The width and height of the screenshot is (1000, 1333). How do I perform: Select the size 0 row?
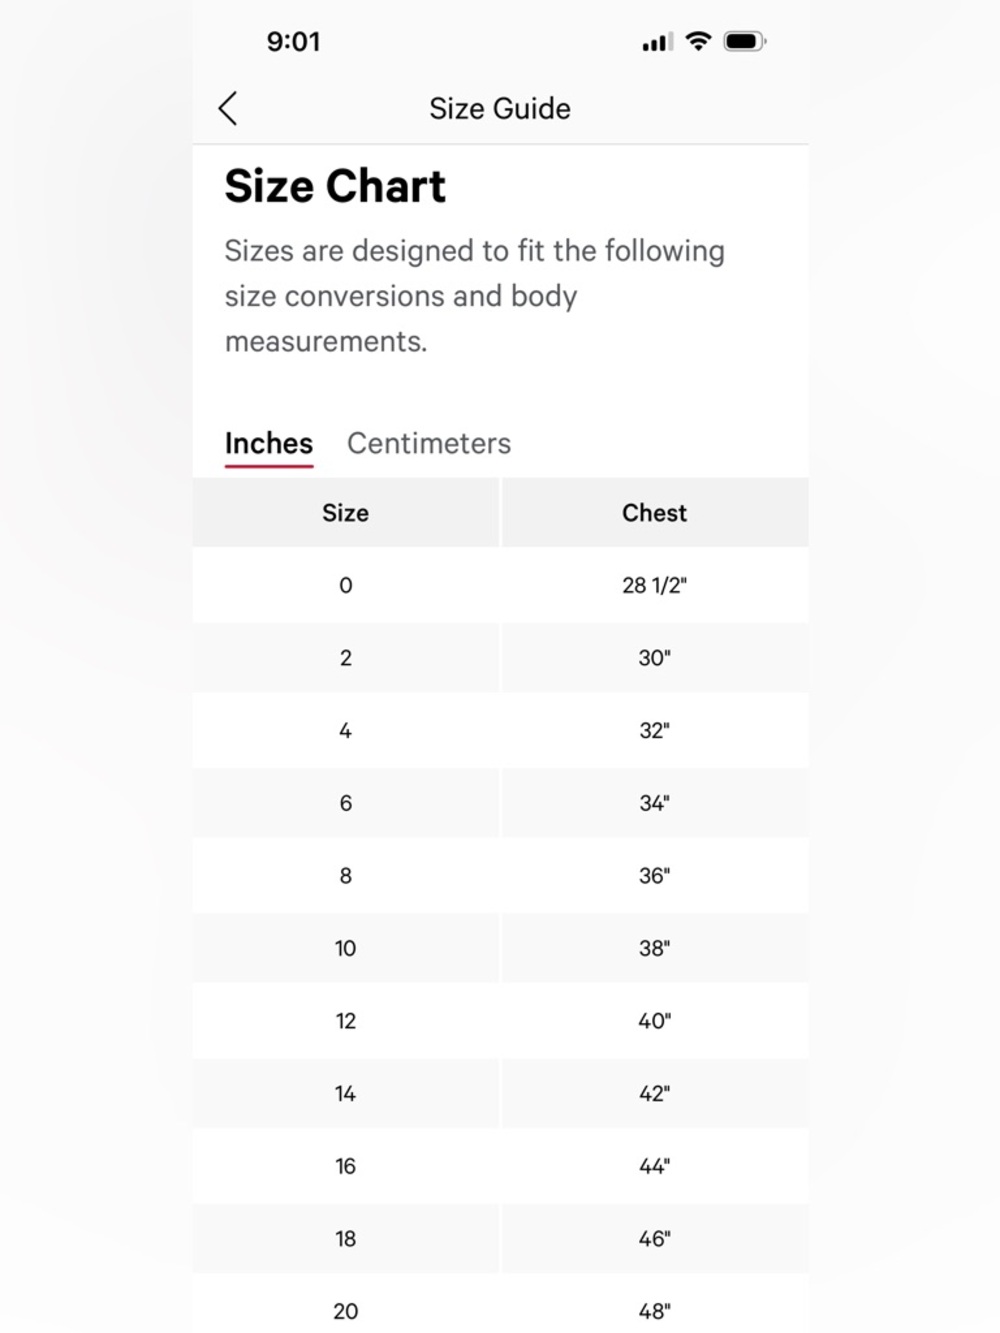click(x=500, y=585)
